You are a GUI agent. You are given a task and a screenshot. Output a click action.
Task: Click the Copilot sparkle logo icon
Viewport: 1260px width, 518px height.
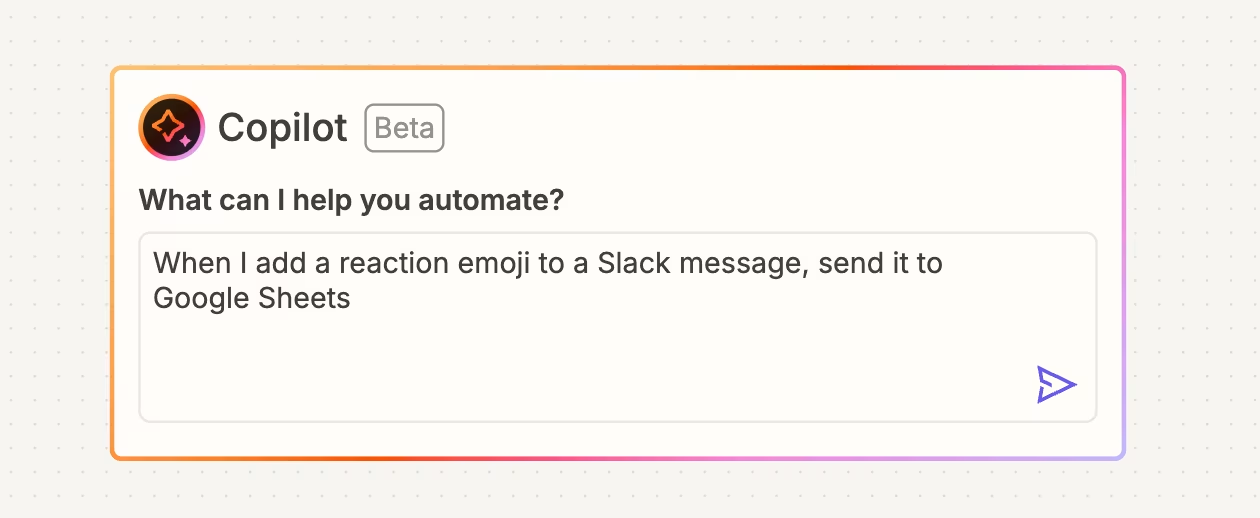point(172,127)
